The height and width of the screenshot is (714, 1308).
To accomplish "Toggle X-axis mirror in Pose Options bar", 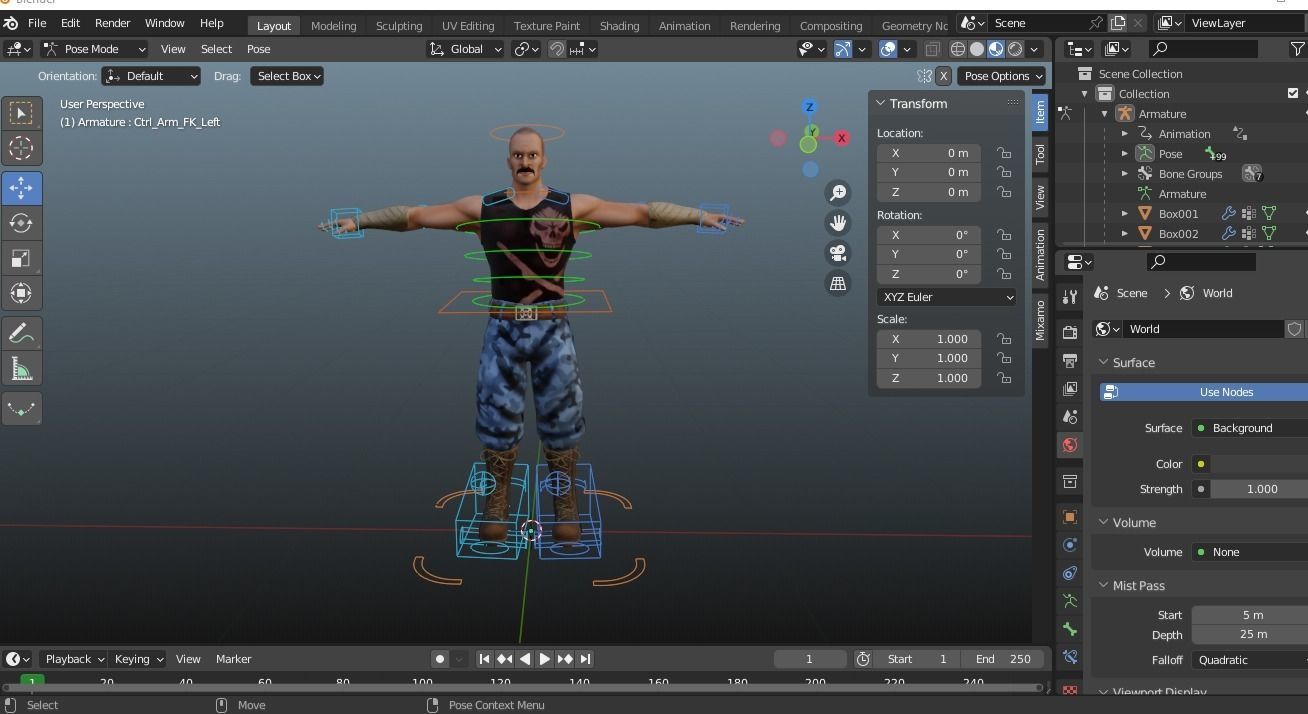I will pos(942,76).
